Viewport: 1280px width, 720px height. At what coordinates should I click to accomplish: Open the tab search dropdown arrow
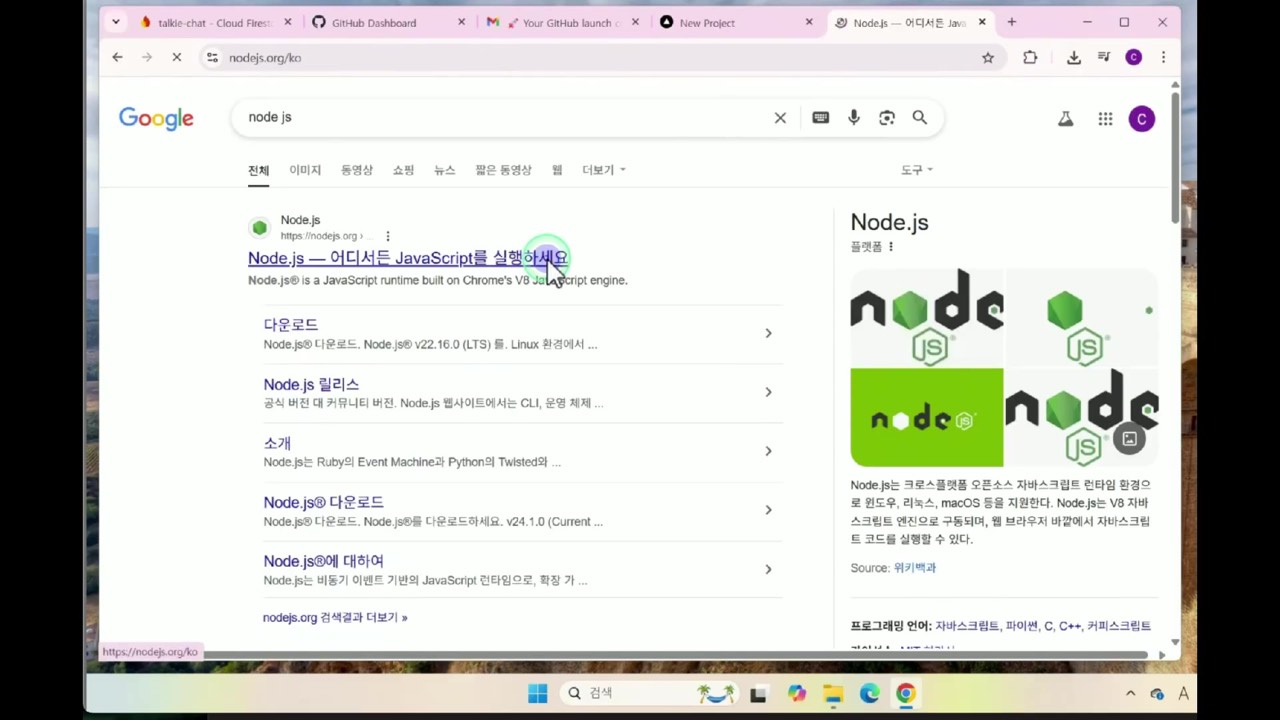[x=116, y=22]
